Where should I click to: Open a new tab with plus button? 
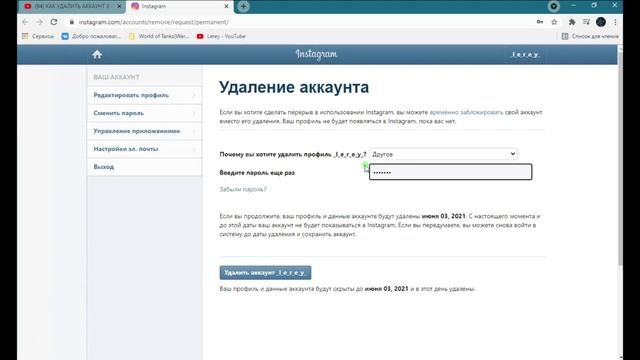[243, 6]
